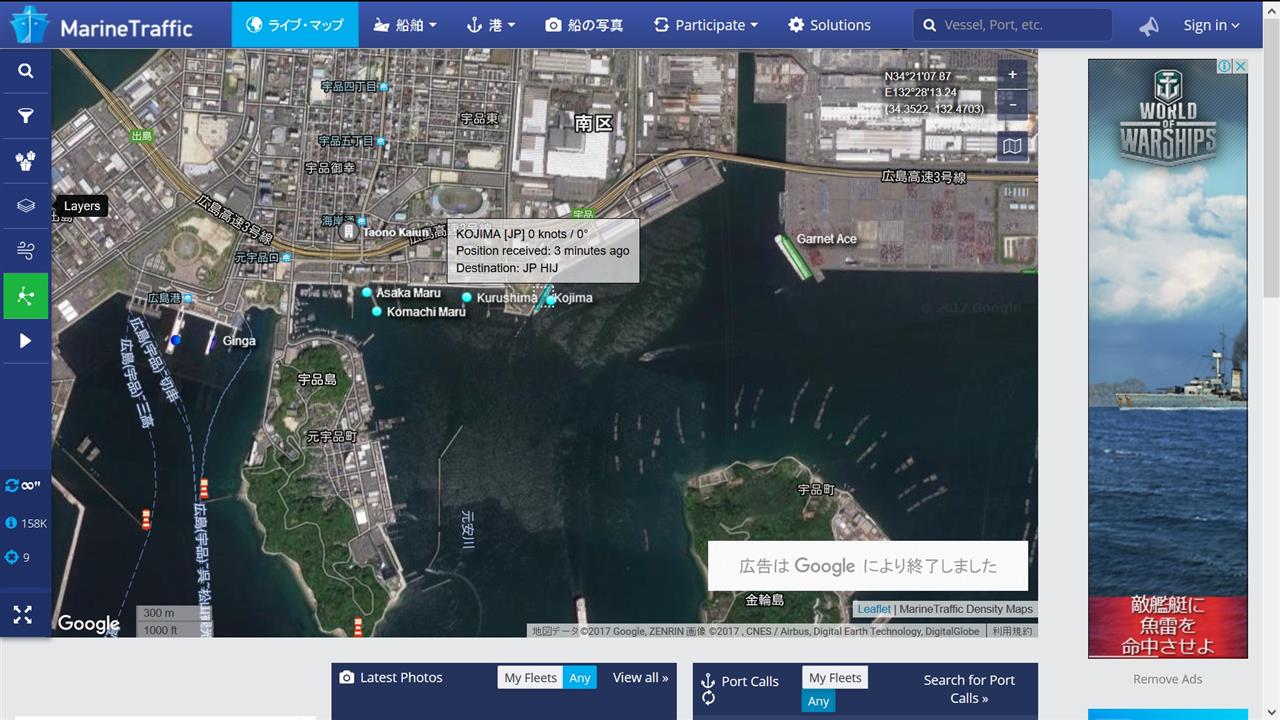1280x720 pixels.
Task: Select the Kurushima vessel dot
Action: pos(467,297)
